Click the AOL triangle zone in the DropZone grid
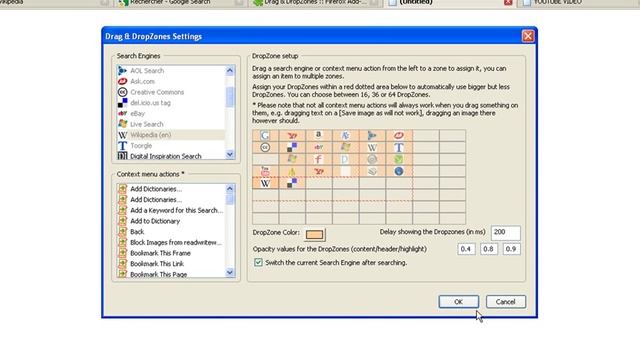 coord(372,136)
